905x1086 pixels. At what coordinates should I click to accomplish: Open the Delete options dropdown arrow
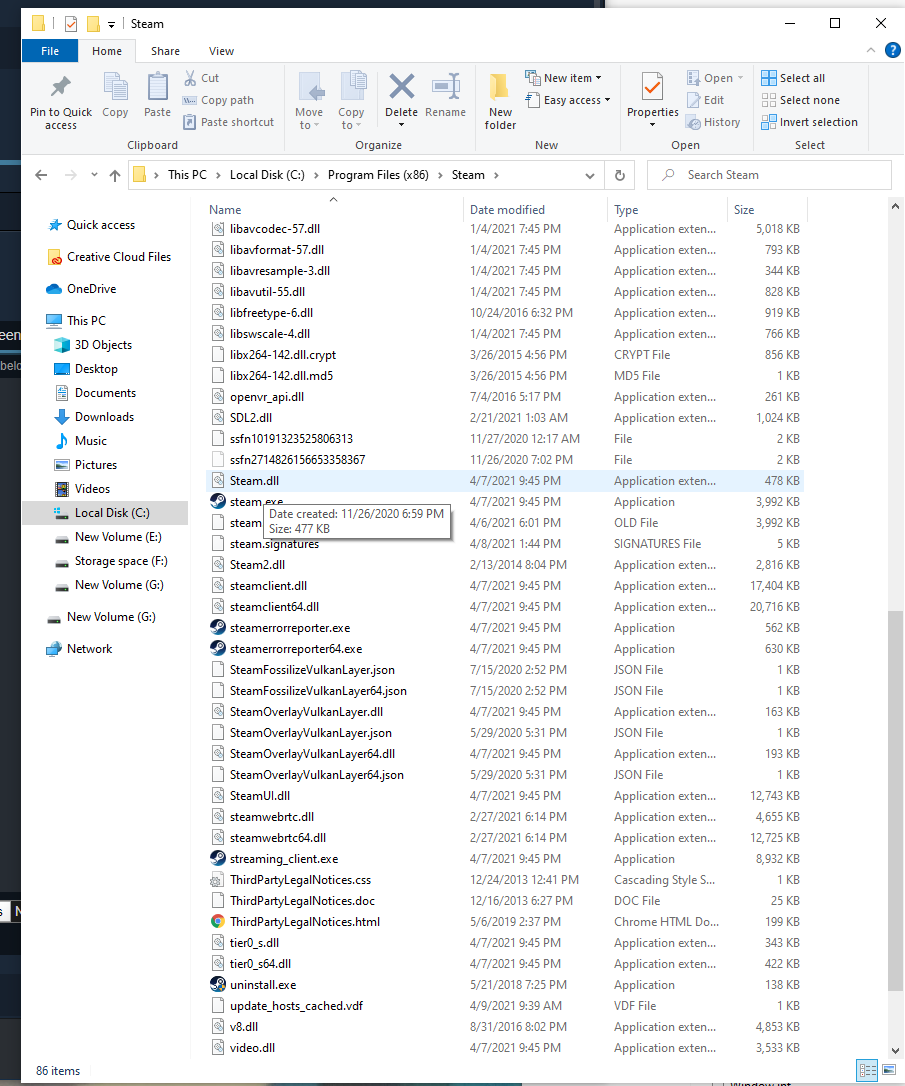402,125
